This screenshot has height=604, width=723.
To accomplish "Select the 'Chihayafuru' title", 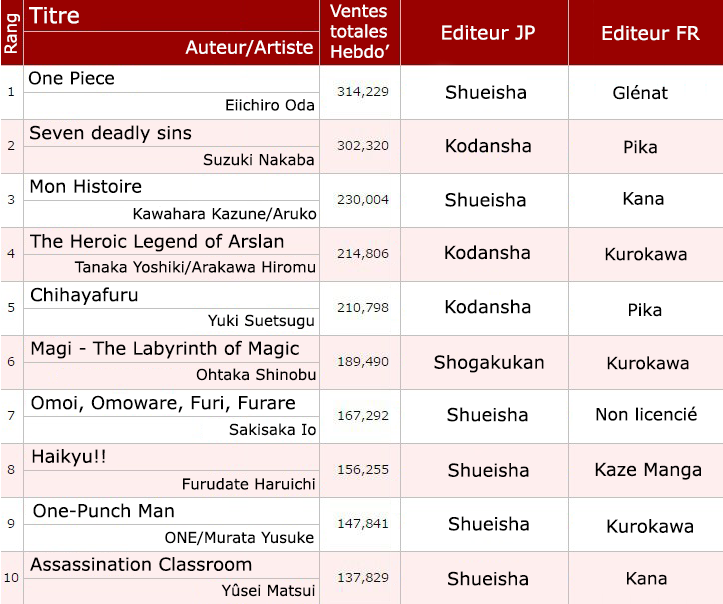I will point(84,295).
